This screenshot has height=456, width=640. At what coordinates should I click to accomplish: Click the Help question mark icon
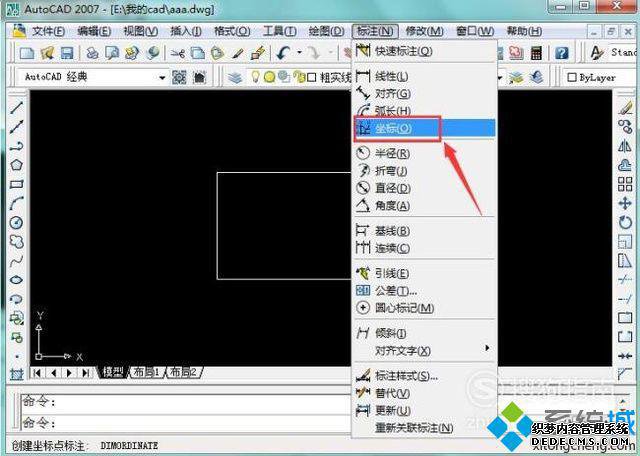click(562, 53)
